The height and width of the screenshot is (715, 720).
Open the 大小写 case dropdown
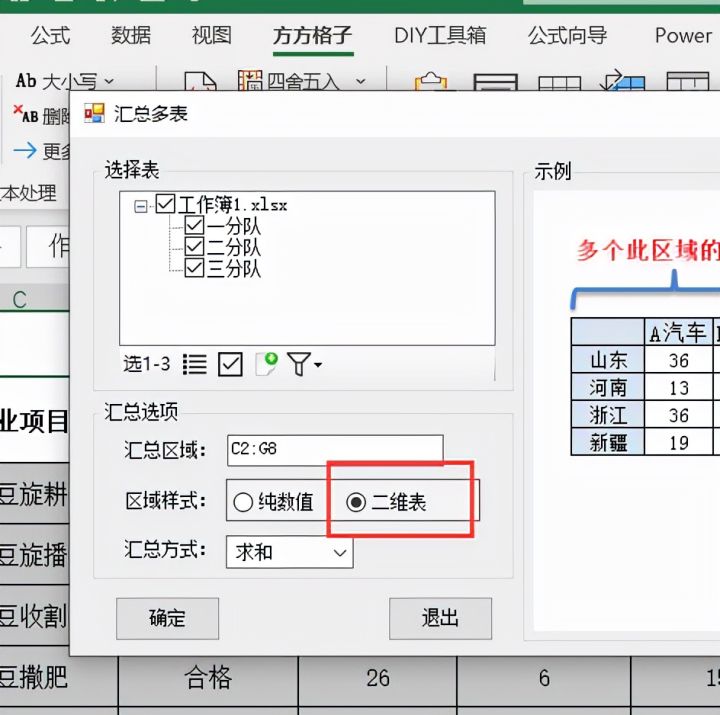(x=109, y=81)
